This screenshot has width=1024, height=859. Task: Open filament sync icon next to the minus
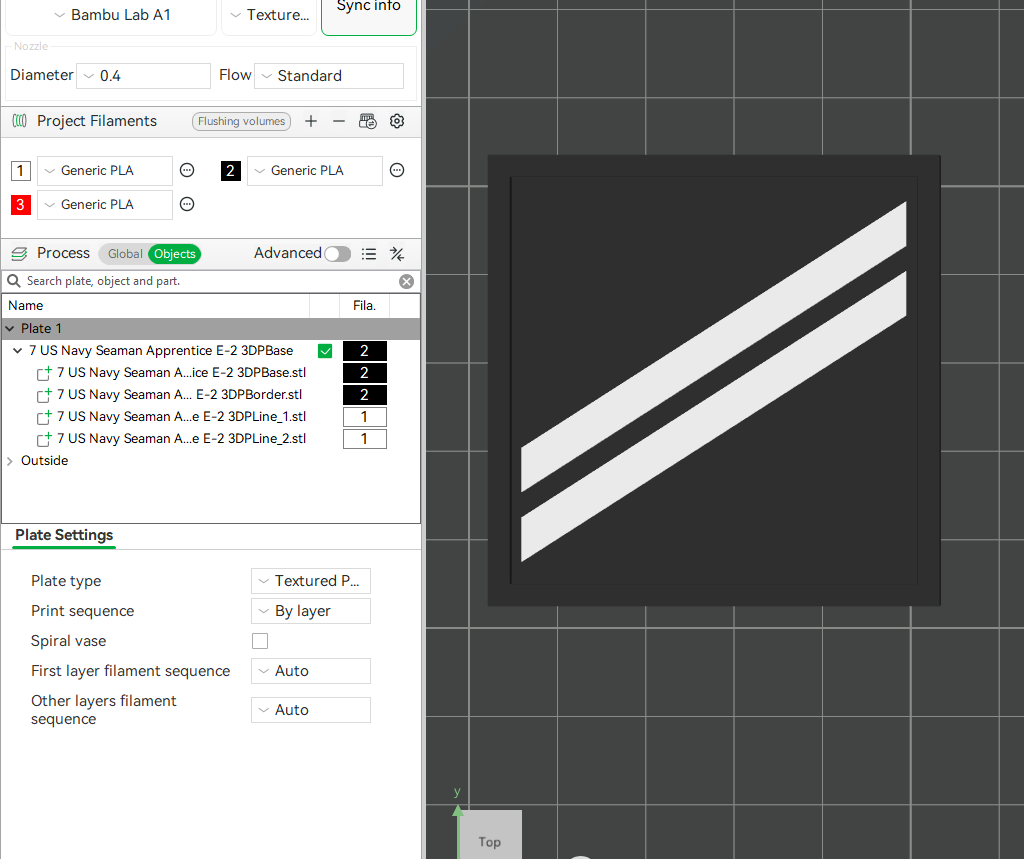click(x=367, y=120)
